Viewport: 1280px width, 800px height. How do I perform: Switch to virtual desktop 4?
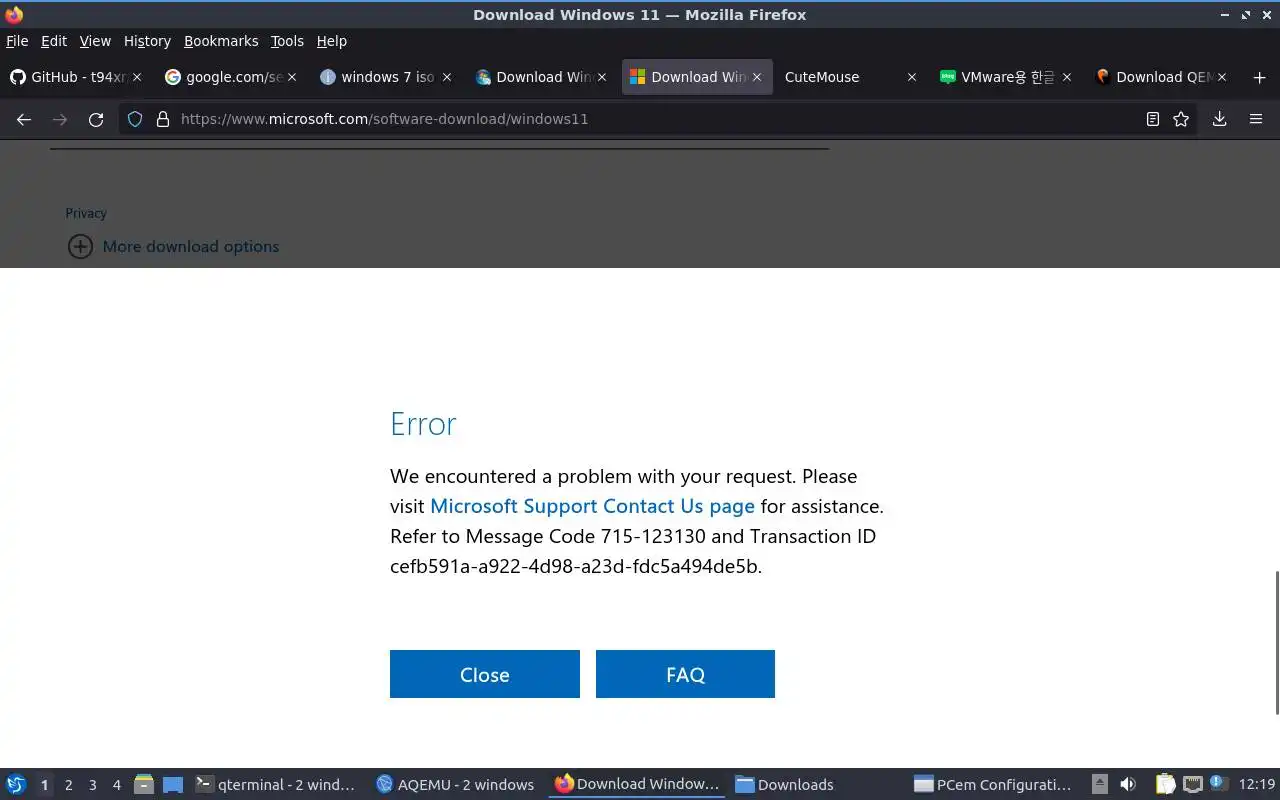click(x=116, y=785)
